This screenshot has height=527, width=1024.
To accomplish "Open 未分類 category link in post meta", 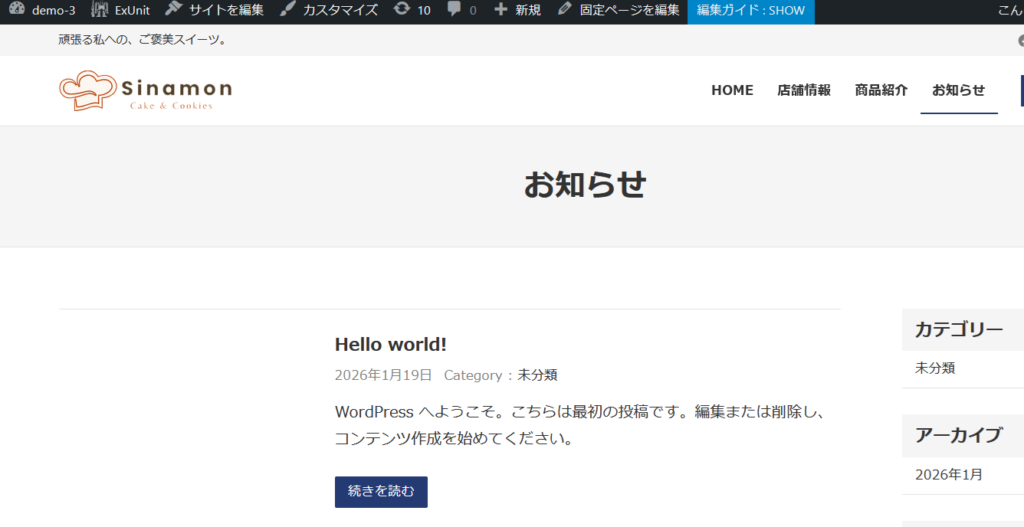I will tap(537, 375).
